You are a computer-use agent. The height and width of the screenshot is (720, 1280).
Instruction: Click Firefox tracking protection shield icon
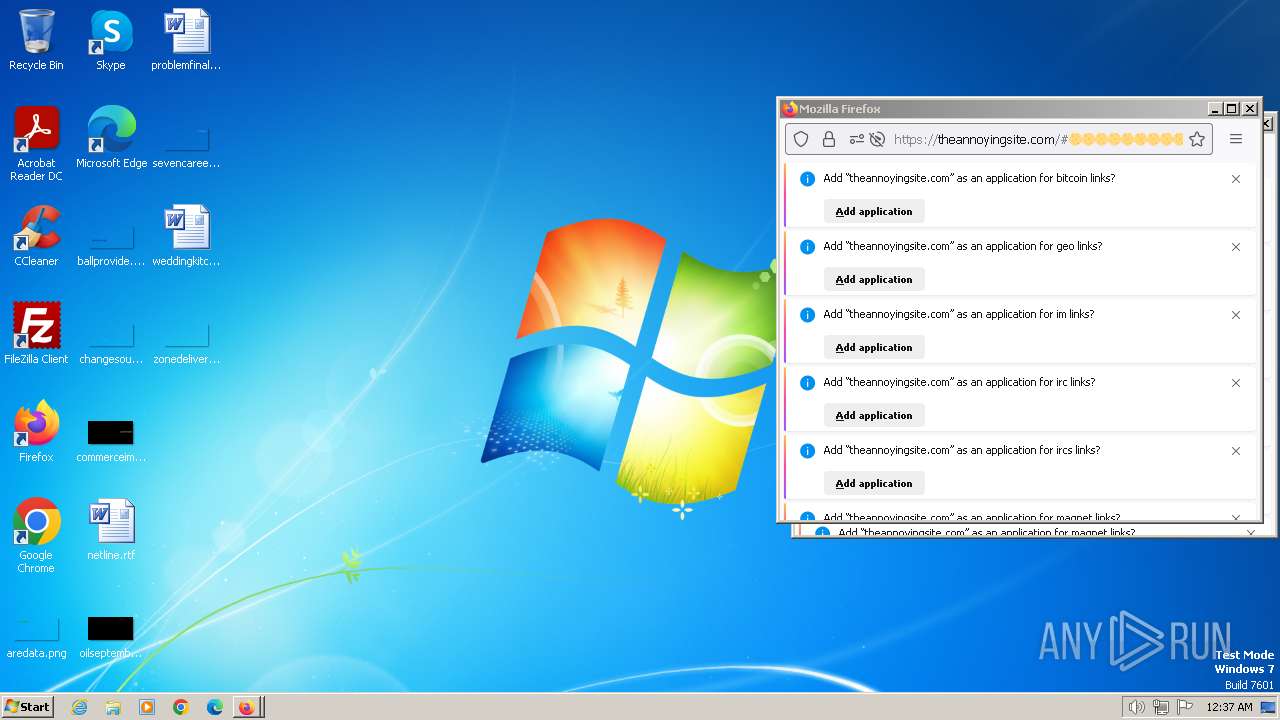coord(801,139)
